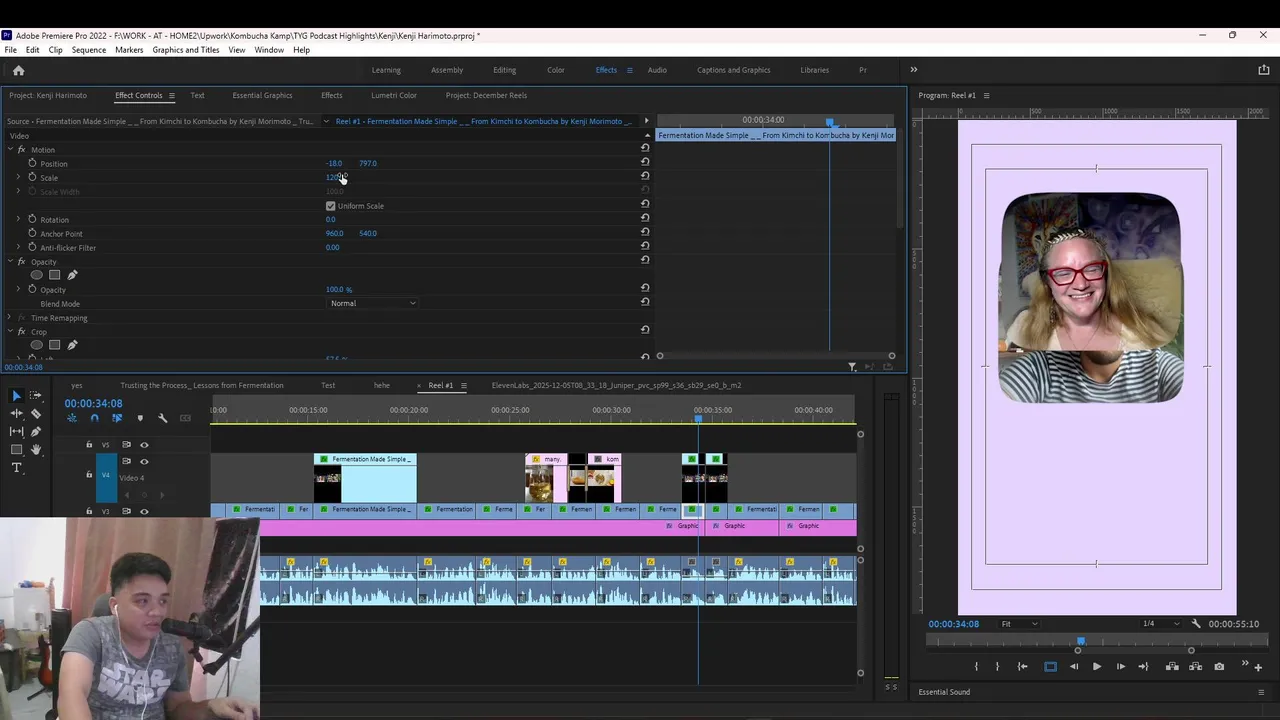Open playback resolution 1/4 dropdown

click(x=1160, y=624)
